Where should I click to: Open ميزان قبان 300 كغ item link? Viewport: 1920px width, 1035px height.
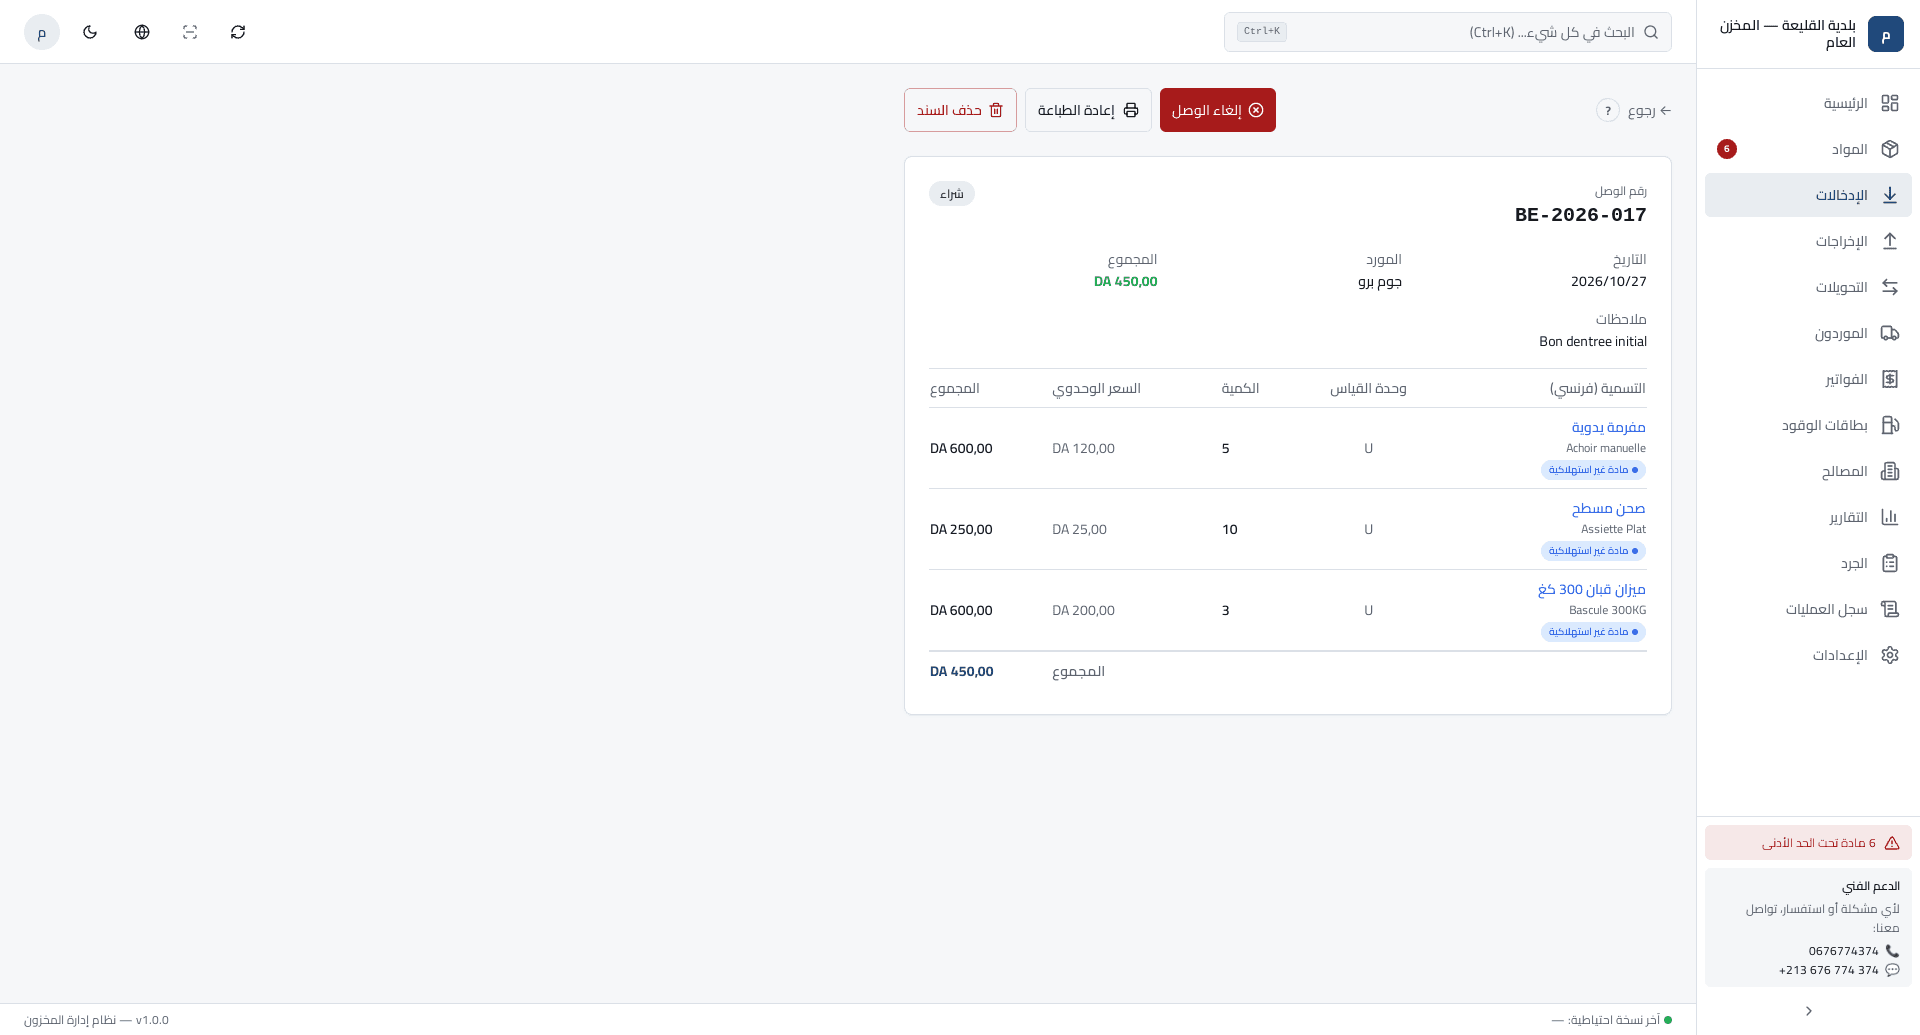tap(1591, 589)
